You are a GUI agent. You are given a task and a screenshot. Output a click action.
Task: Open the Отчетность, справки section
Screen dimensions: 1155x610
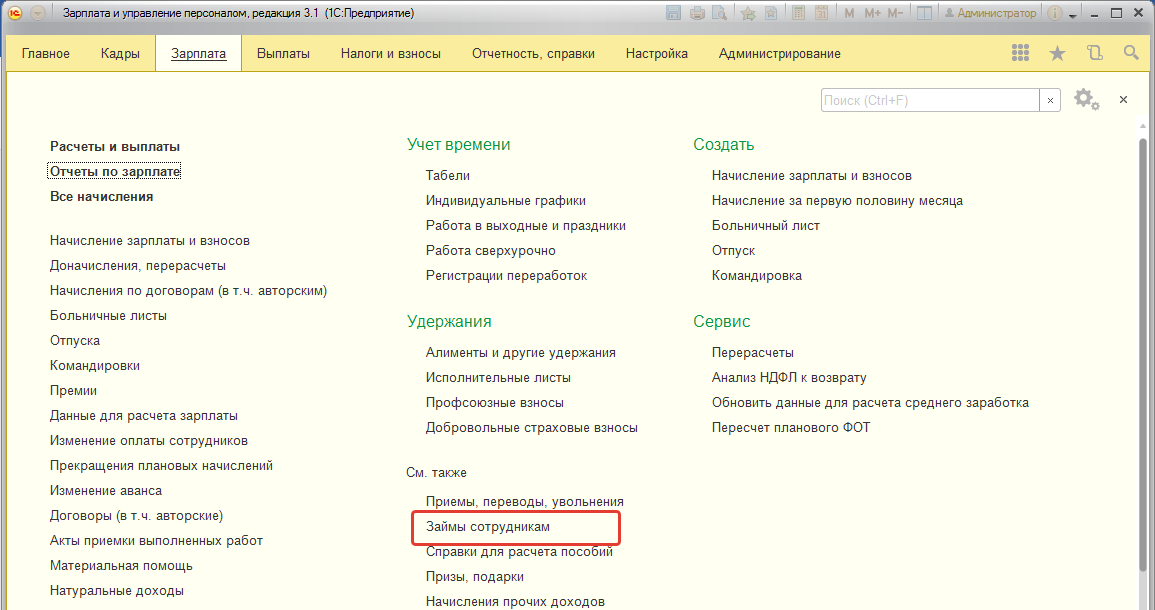click(x=533, y=54)
